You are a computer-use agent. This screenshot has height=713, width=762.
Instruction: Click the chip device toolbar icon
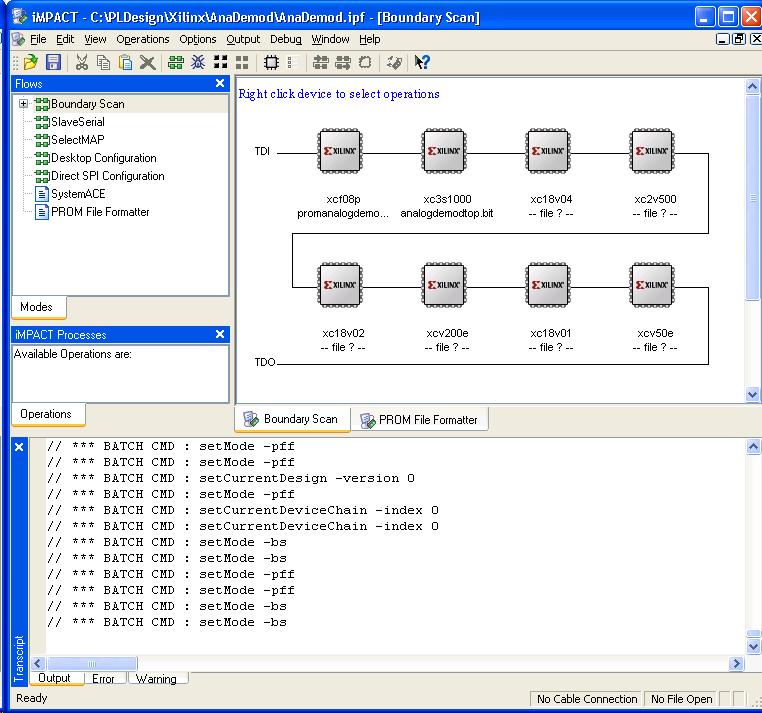[271, 62]
